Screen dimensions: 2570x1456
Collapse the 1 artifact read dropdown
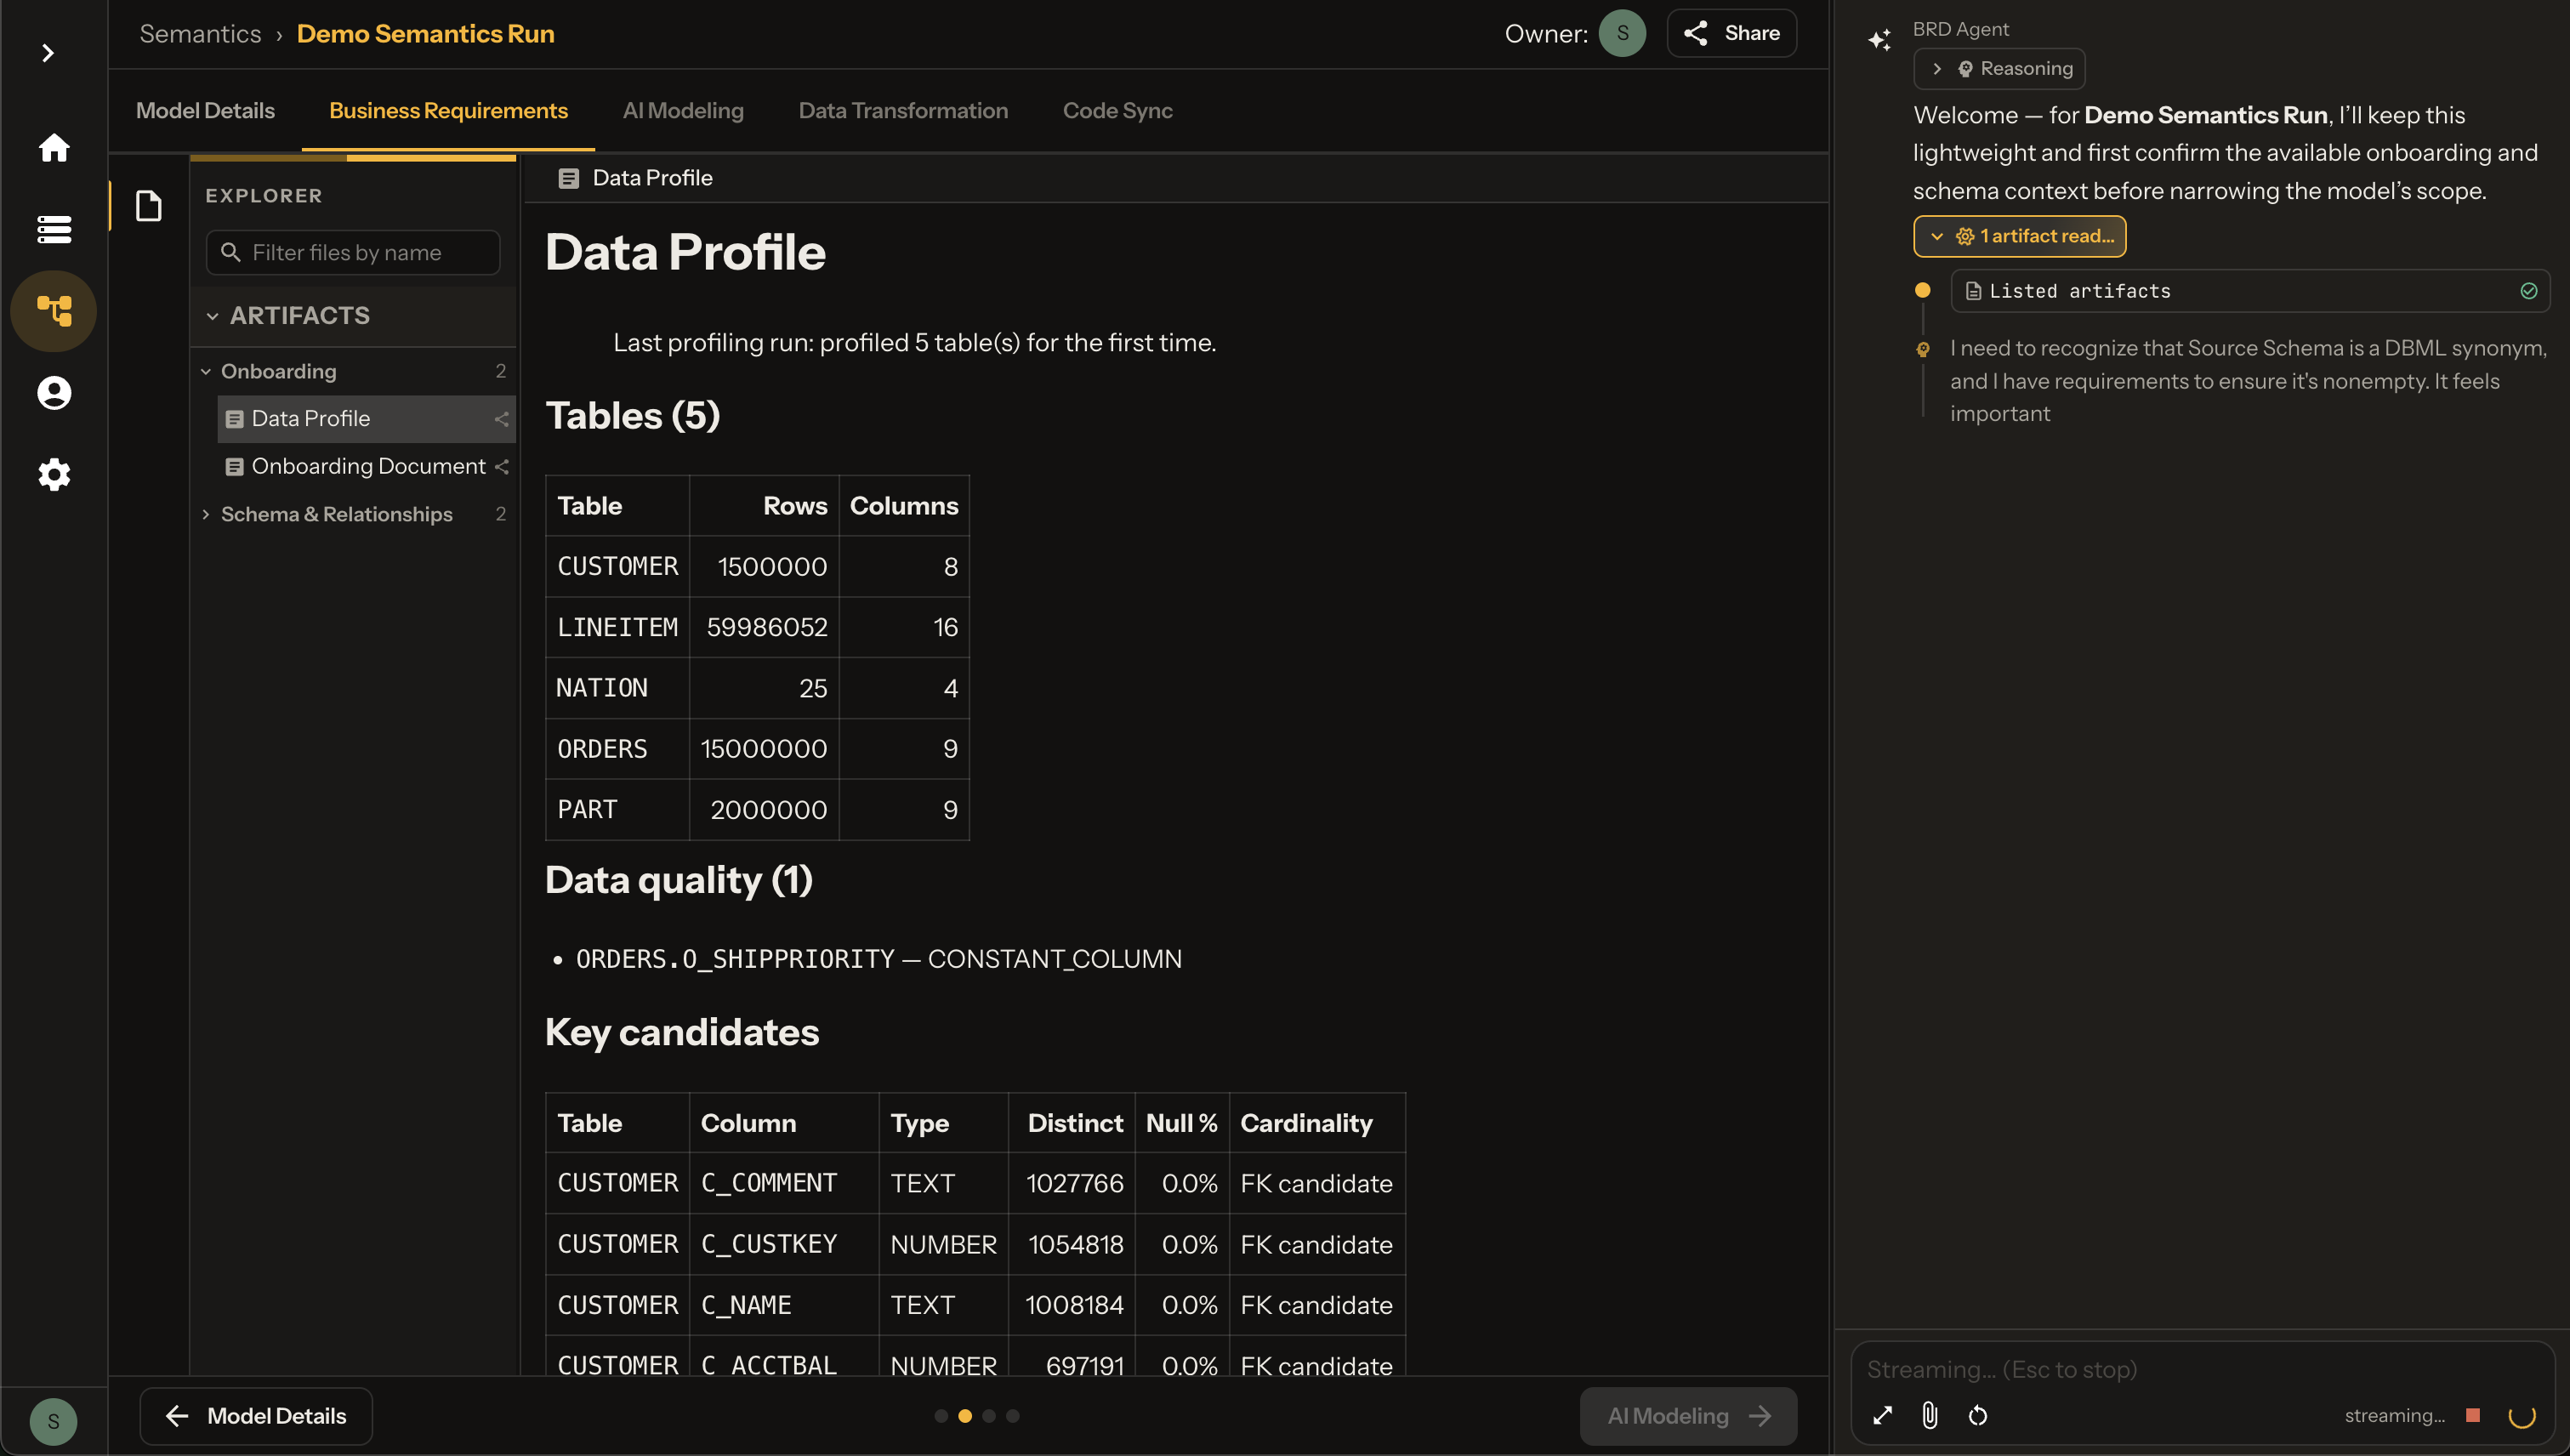(2020, 236)
